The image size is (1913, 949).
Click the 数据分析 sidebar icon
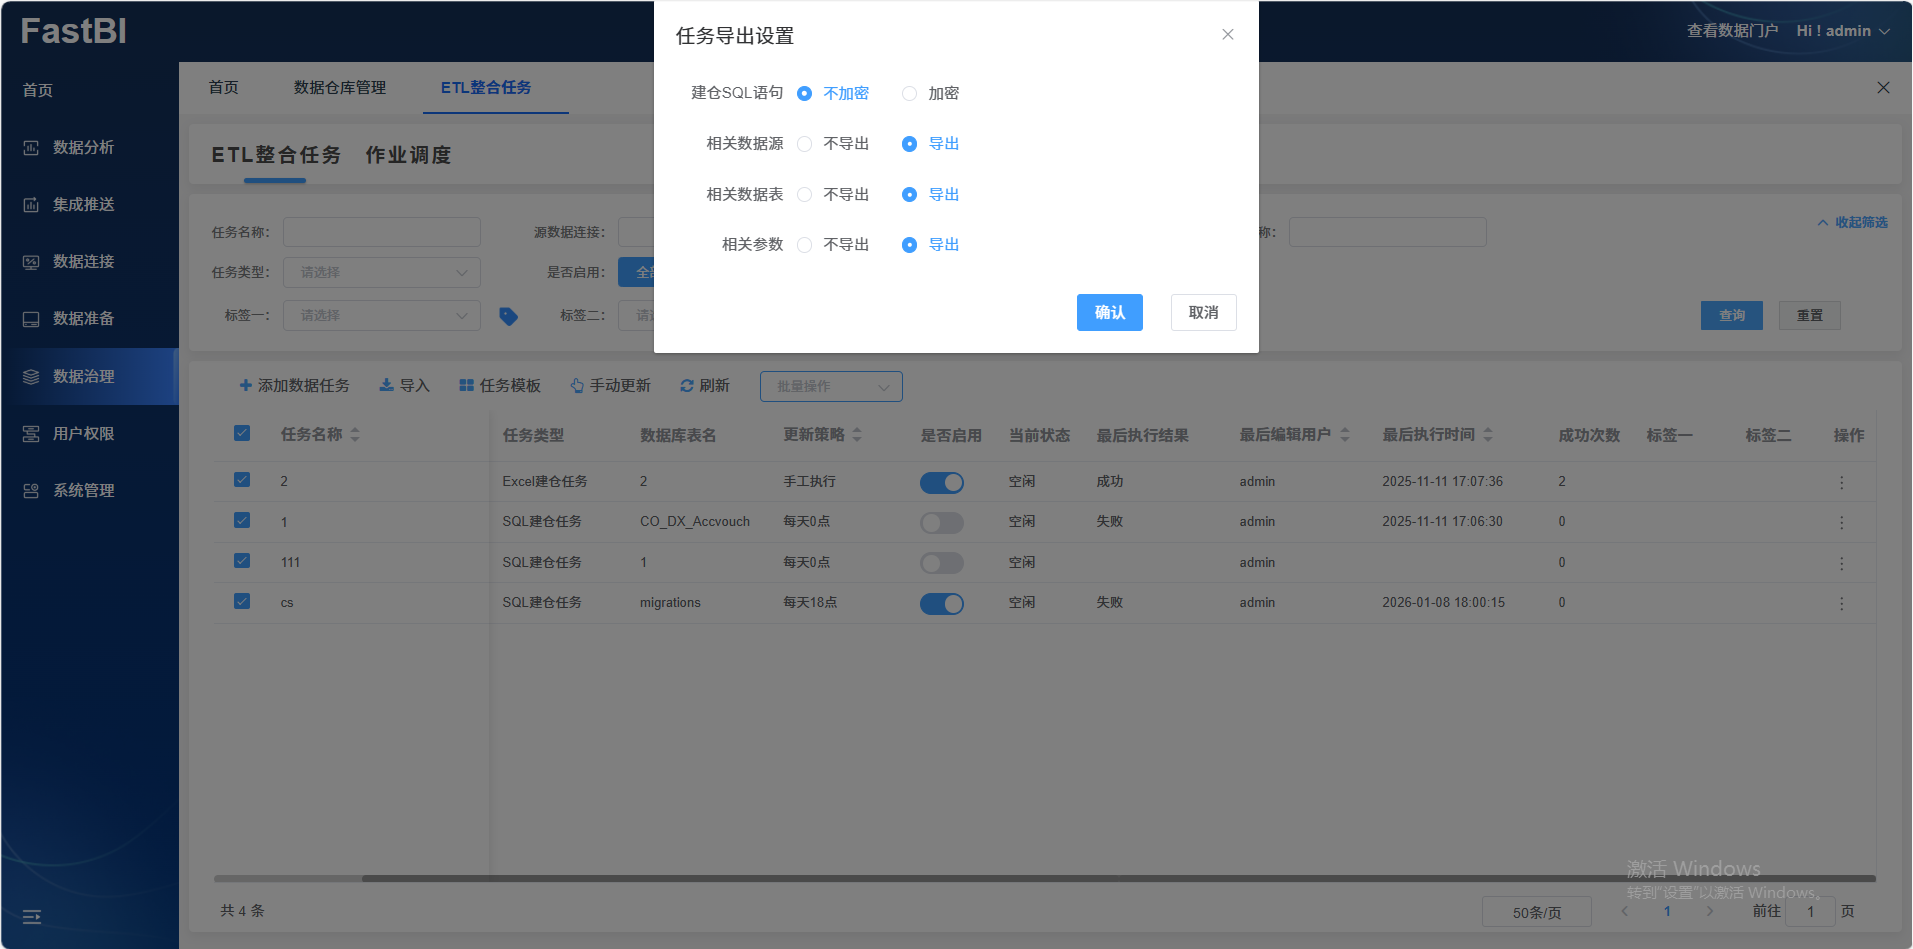(31, 148)
